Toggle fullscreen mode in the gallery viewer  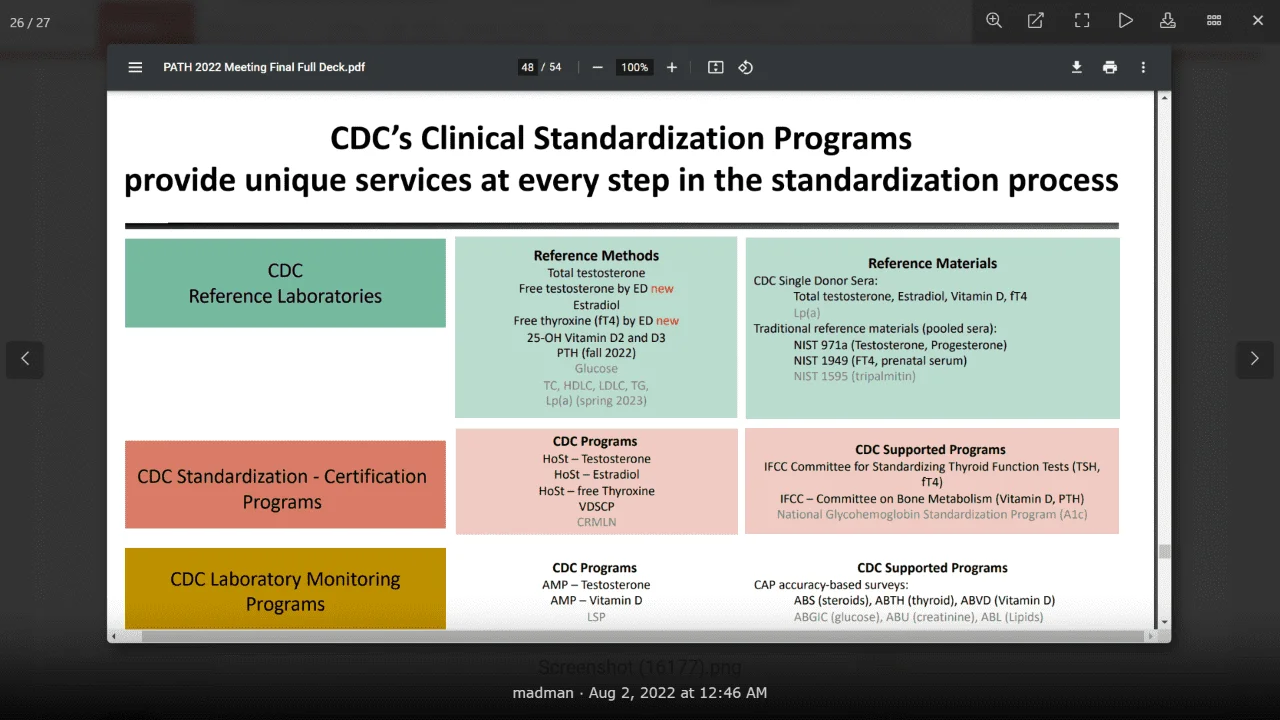coord(1082,21)
